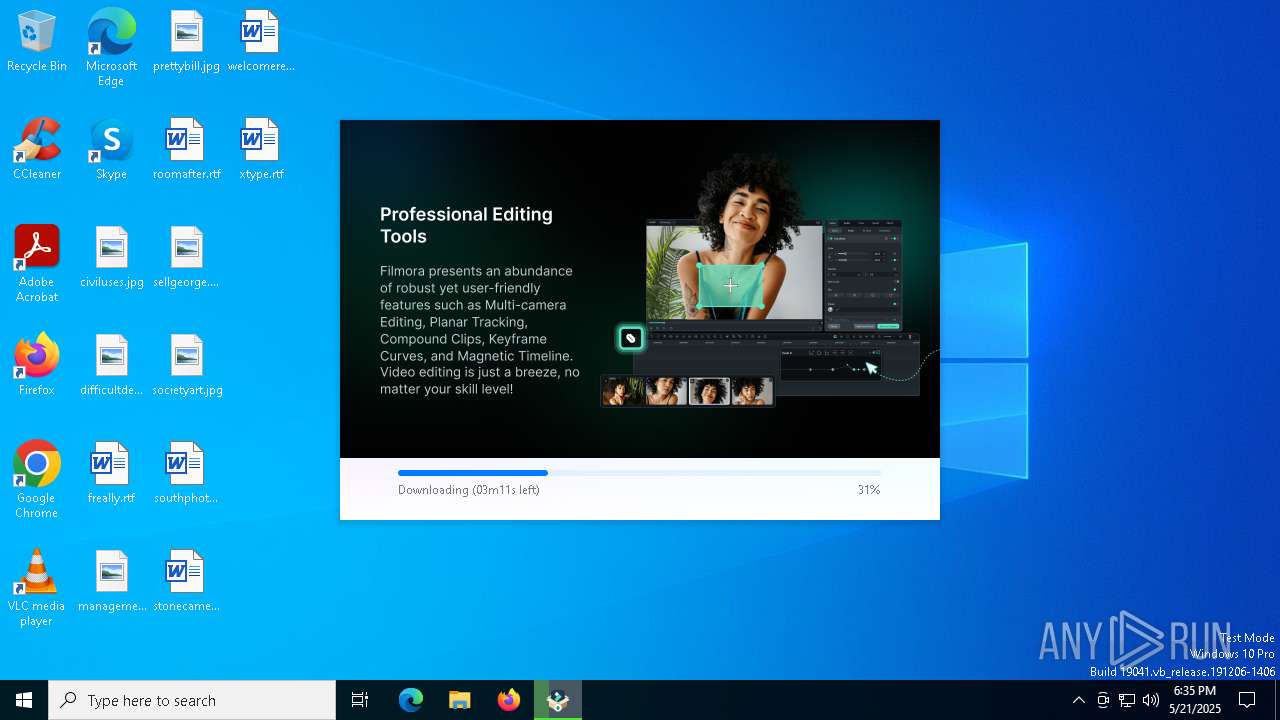This screenshot has width=1280, height=720.
Task: Select the roomafter.rtf file icon
Action: [186, 150]
